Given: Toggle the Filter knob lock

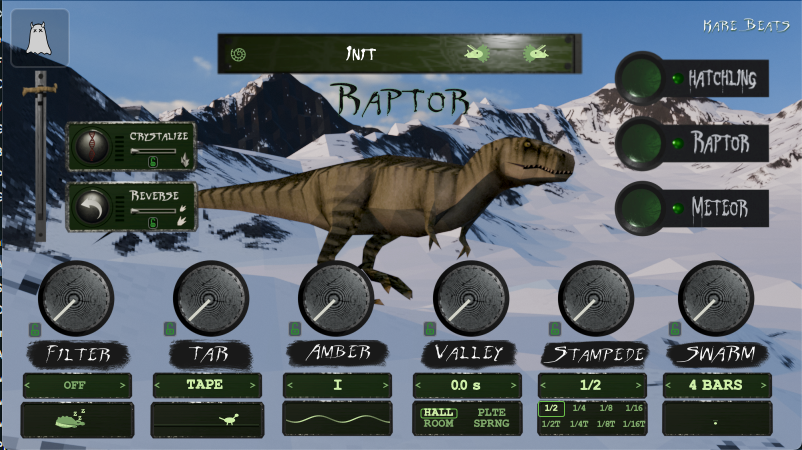Looking at the screenshot, I should [x=35, y=329].
